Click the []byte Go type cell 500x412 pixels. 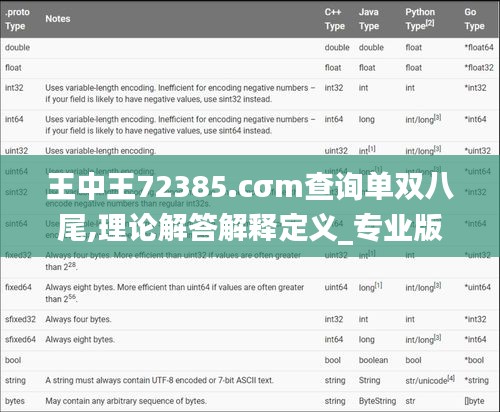pyautogui.click(x=474, y=401)
